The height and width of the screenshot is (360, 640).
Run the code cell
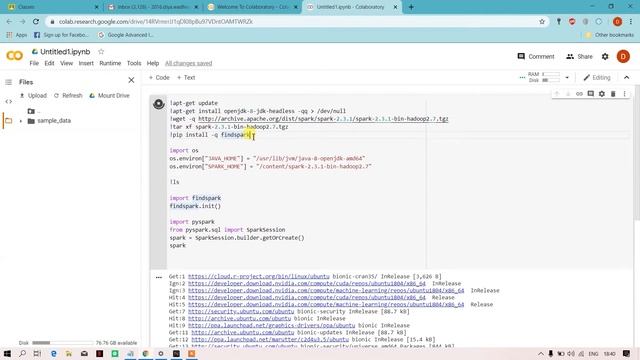pyautogui.click(x=159, y=104)
